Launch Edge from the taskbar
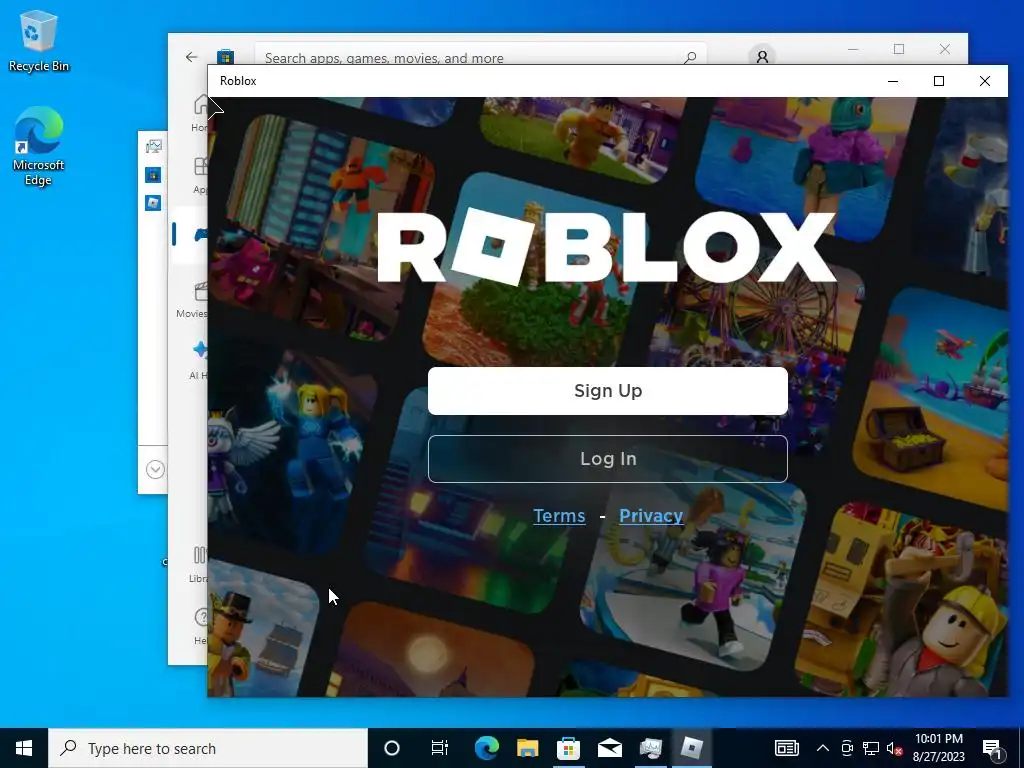The image size is (1024, 768). click(487, 748)
